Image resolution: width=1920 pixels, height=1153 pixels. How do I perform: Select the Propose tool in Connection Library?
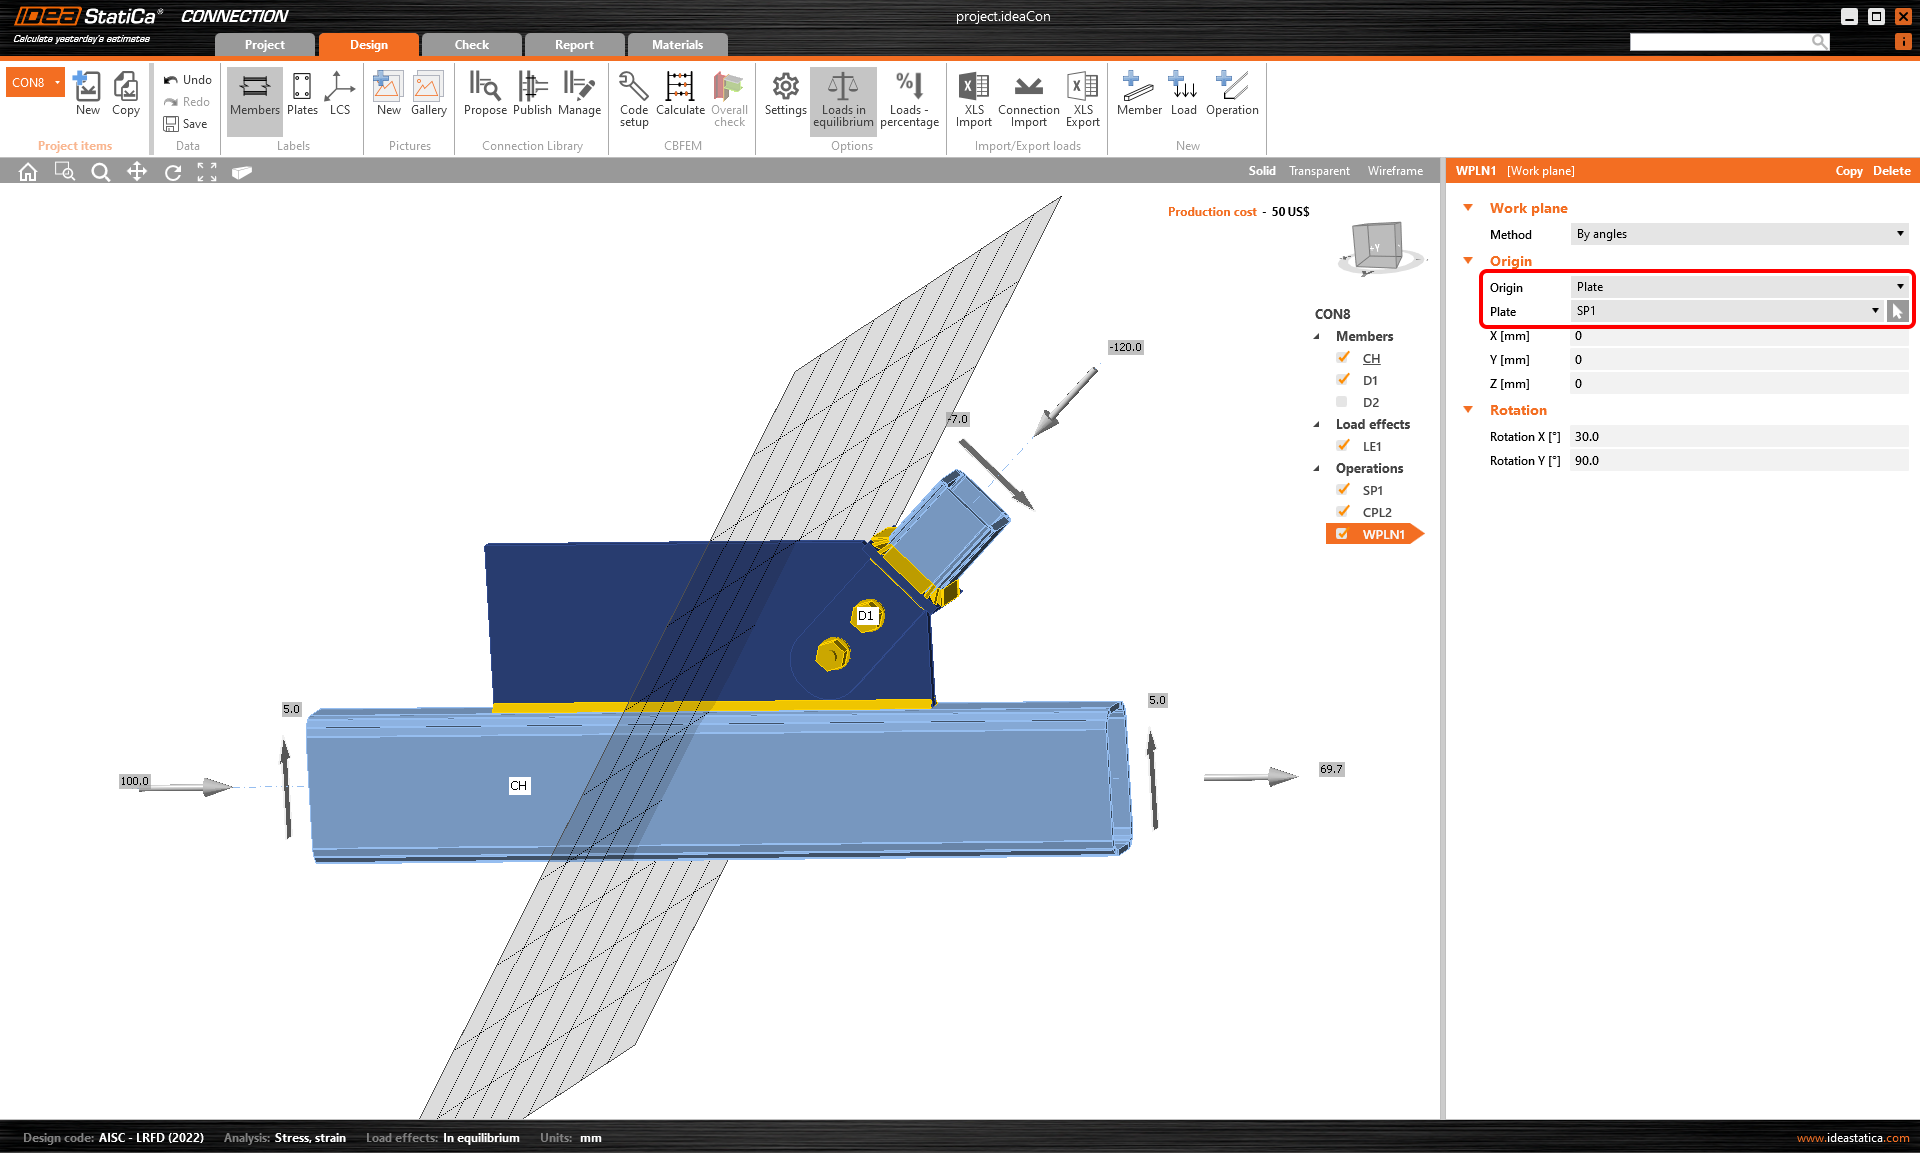tap(485, 95)
